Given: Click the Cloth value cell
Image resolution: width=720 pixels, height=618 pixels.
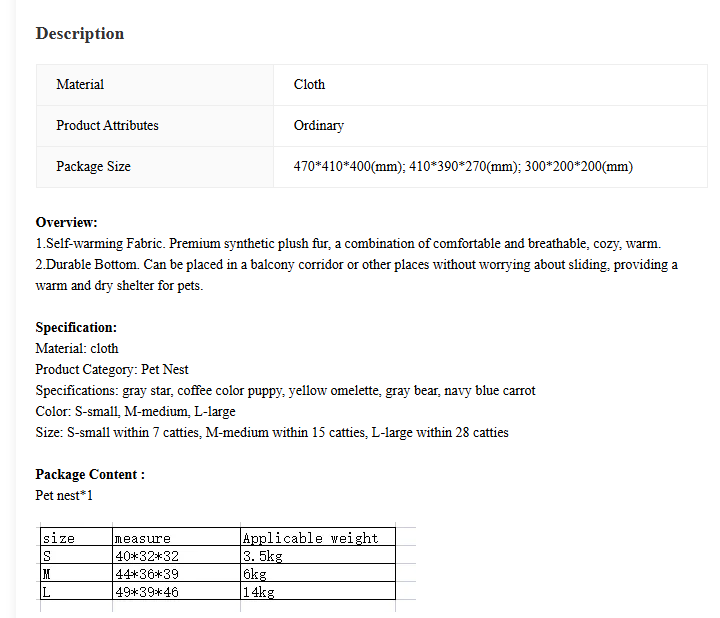Looking at the screenshot, I should click(x=490, y=85).
